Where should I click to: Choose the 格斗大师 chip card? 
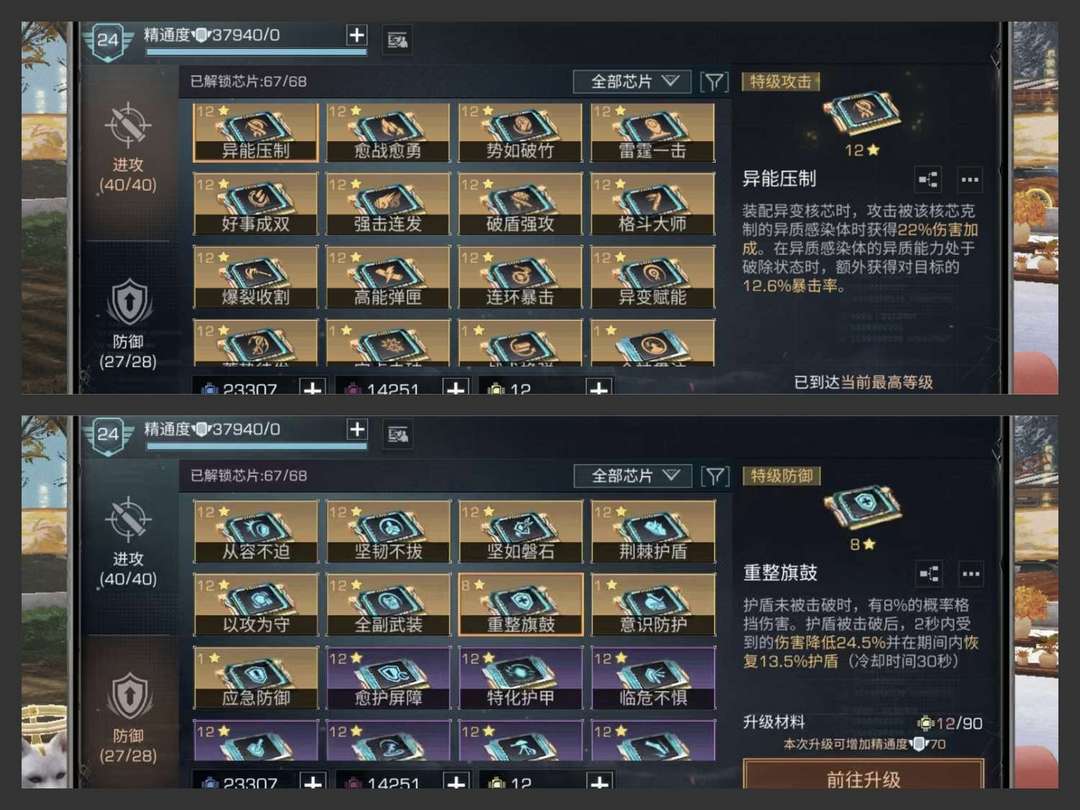click(x=652, y=205)
